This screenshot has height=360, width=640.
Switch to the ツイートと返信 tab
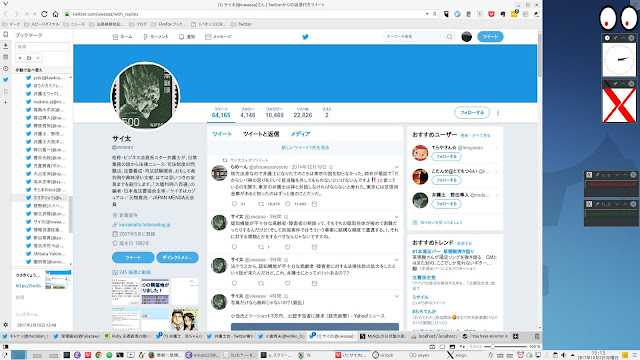261,134
